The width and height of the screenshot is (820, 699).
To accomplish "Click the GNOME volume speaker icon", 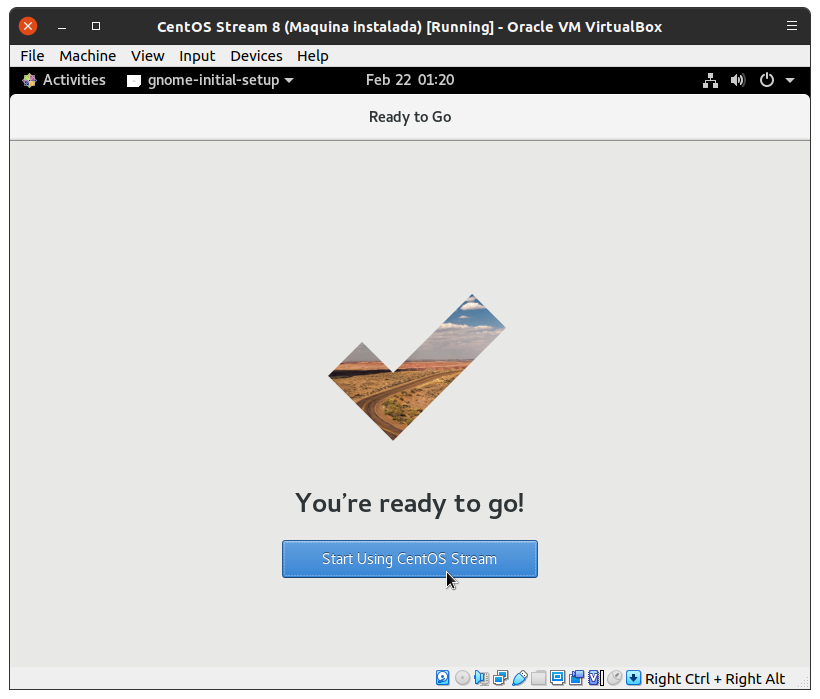I will click(738, 80).
